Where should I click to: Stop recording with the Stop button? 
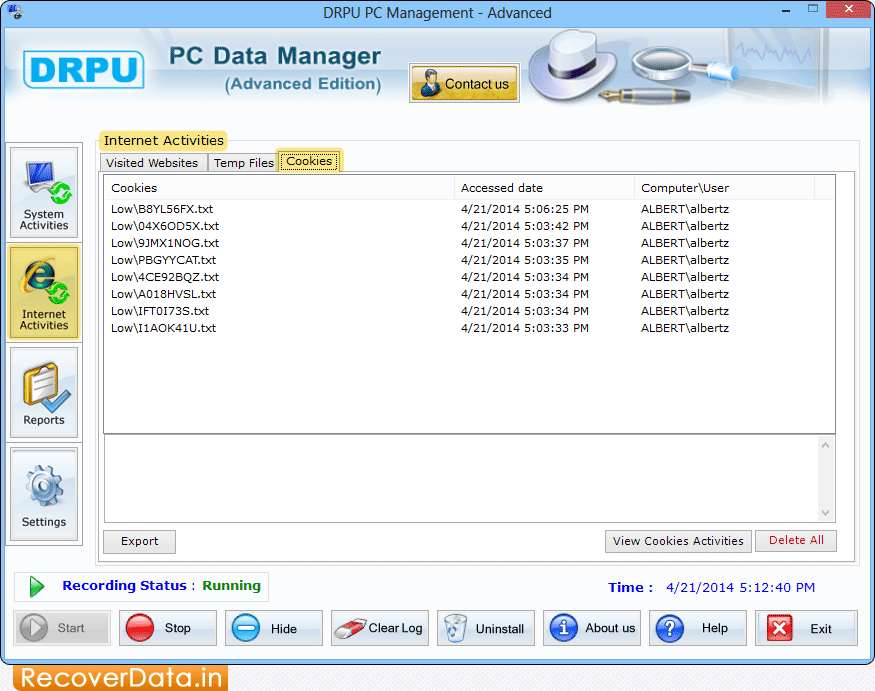[167, 628]
